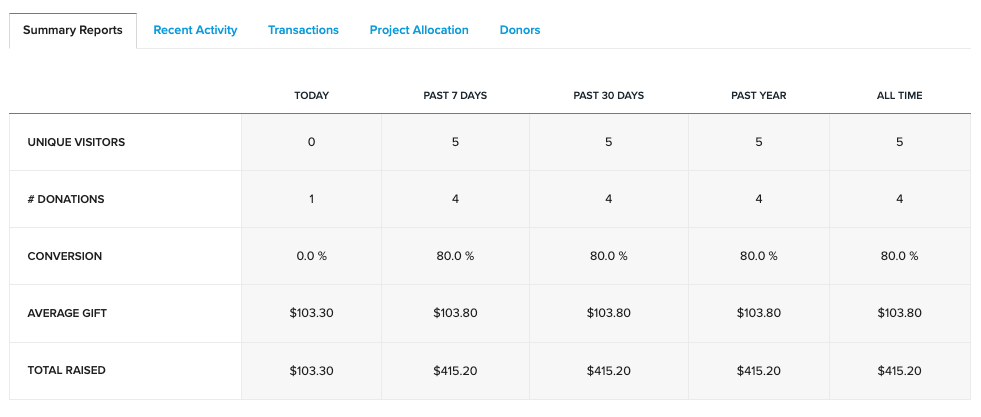Image resolution: width=981 pixels, height=417 pixels.
Task: Open the Project Allocation tab
Action: point(419,30)
